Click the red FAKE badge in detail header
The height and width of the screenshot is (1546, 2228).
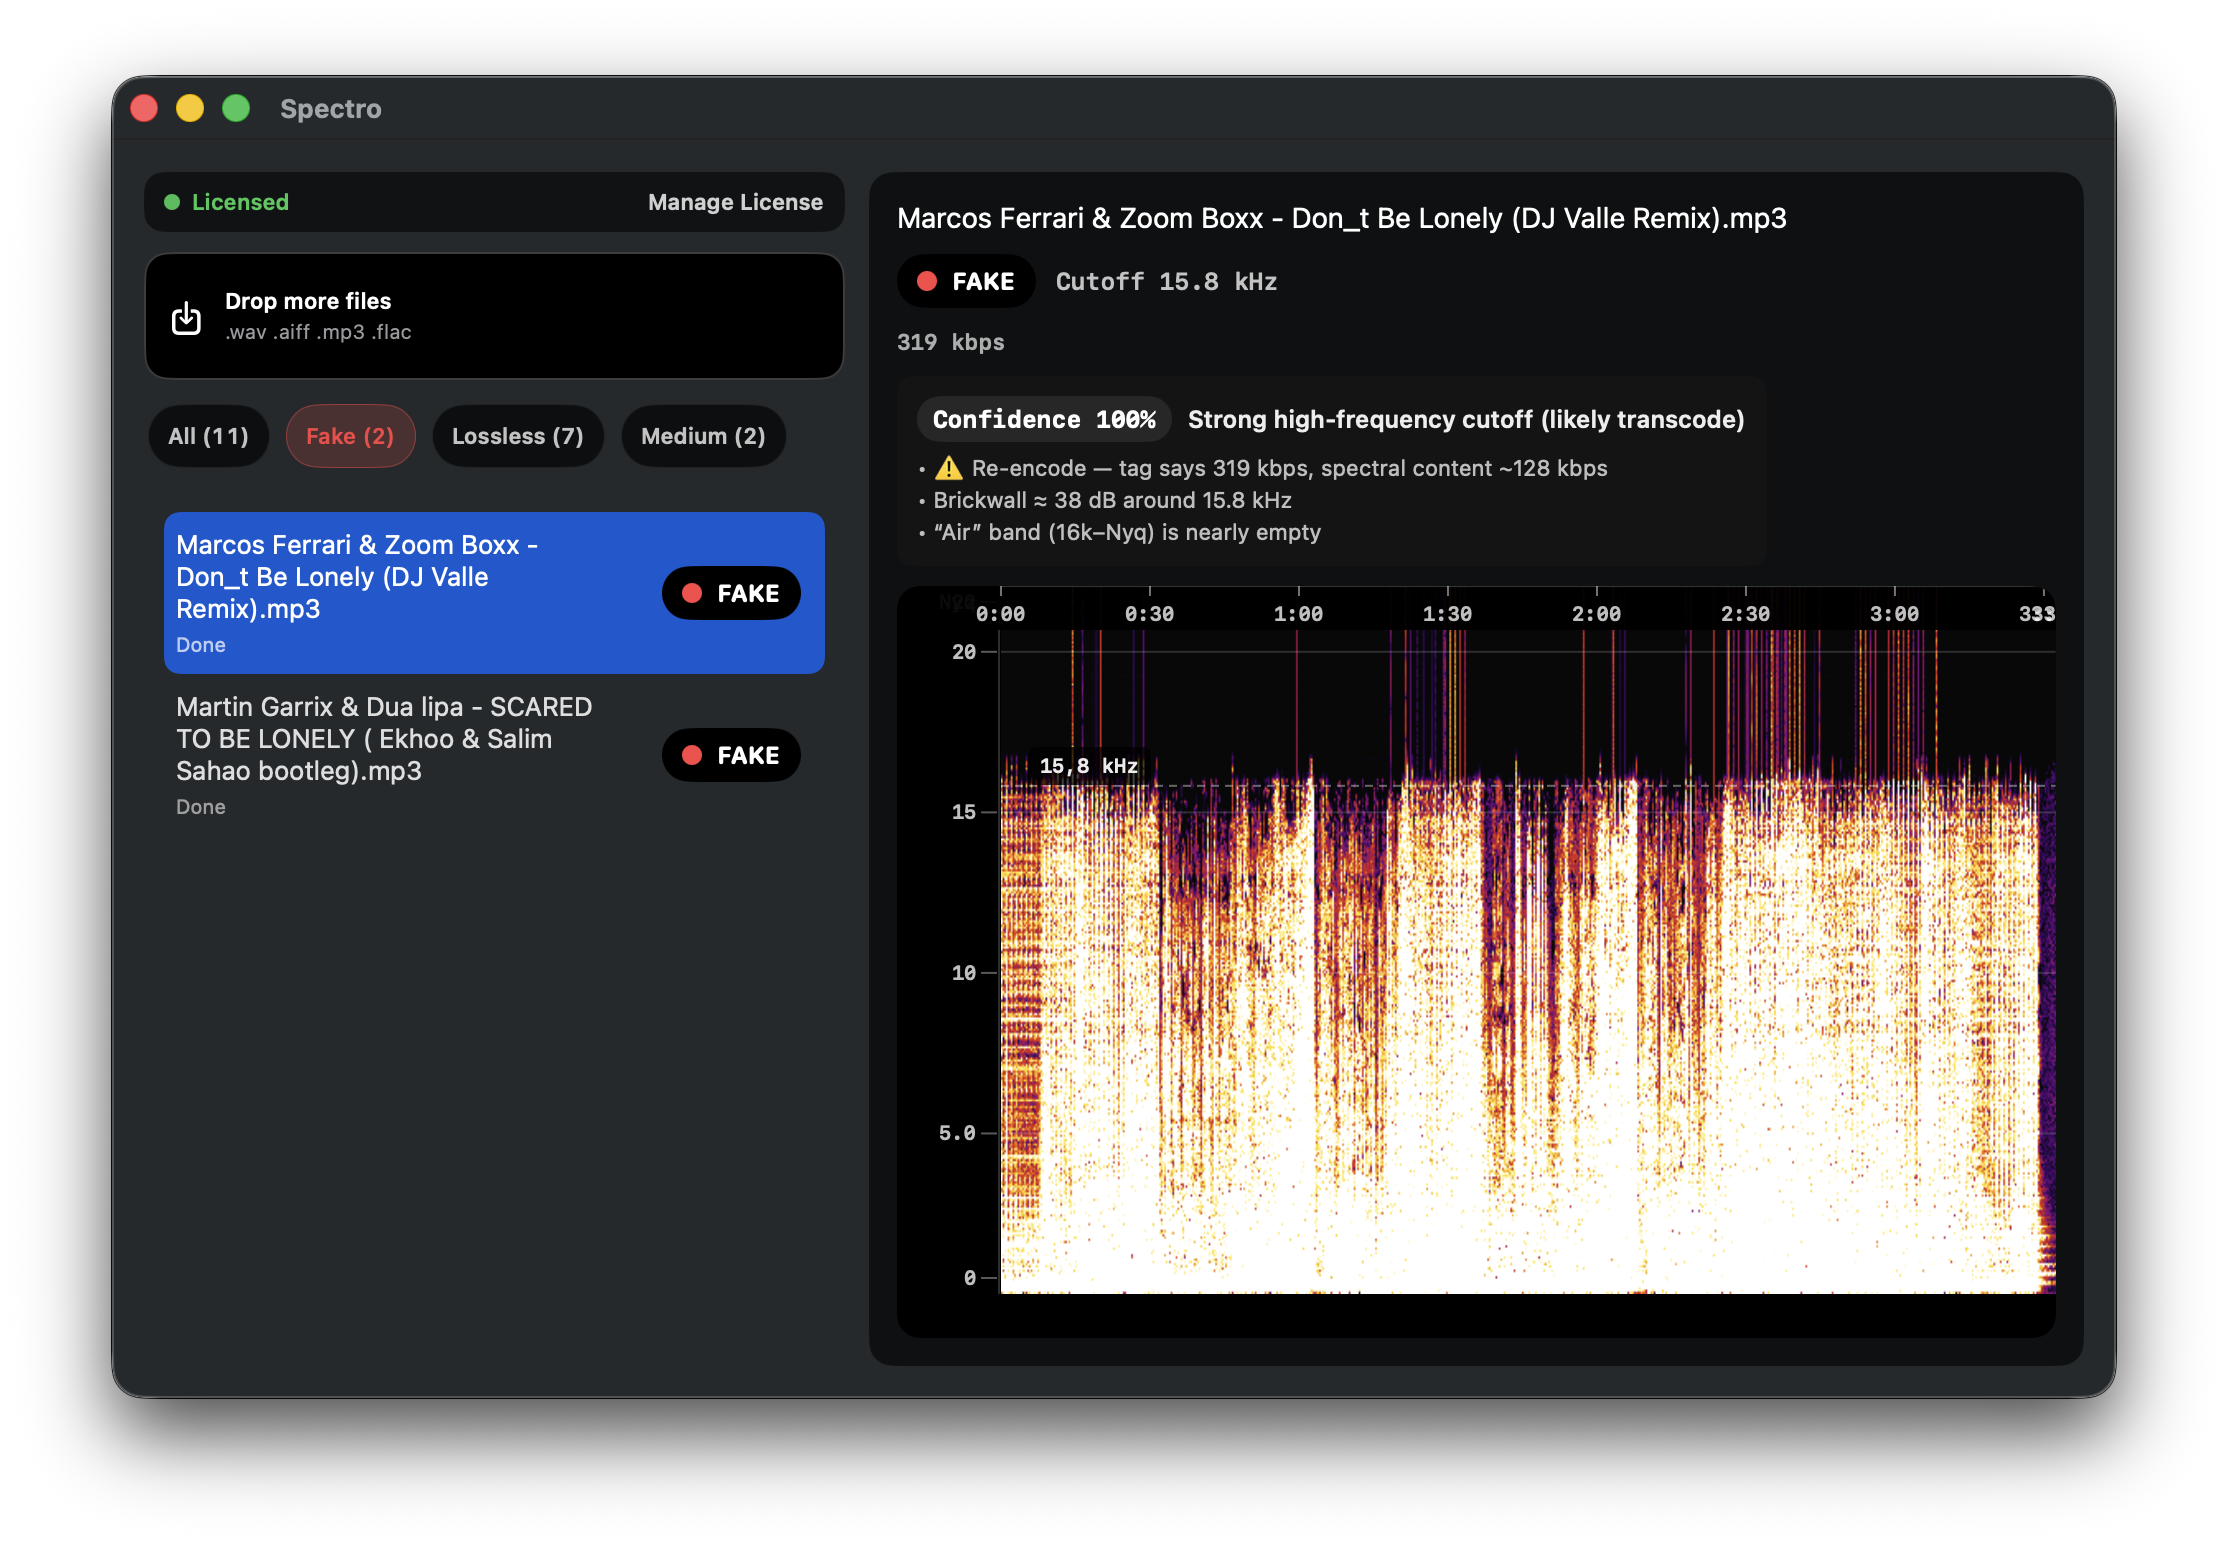966,282
